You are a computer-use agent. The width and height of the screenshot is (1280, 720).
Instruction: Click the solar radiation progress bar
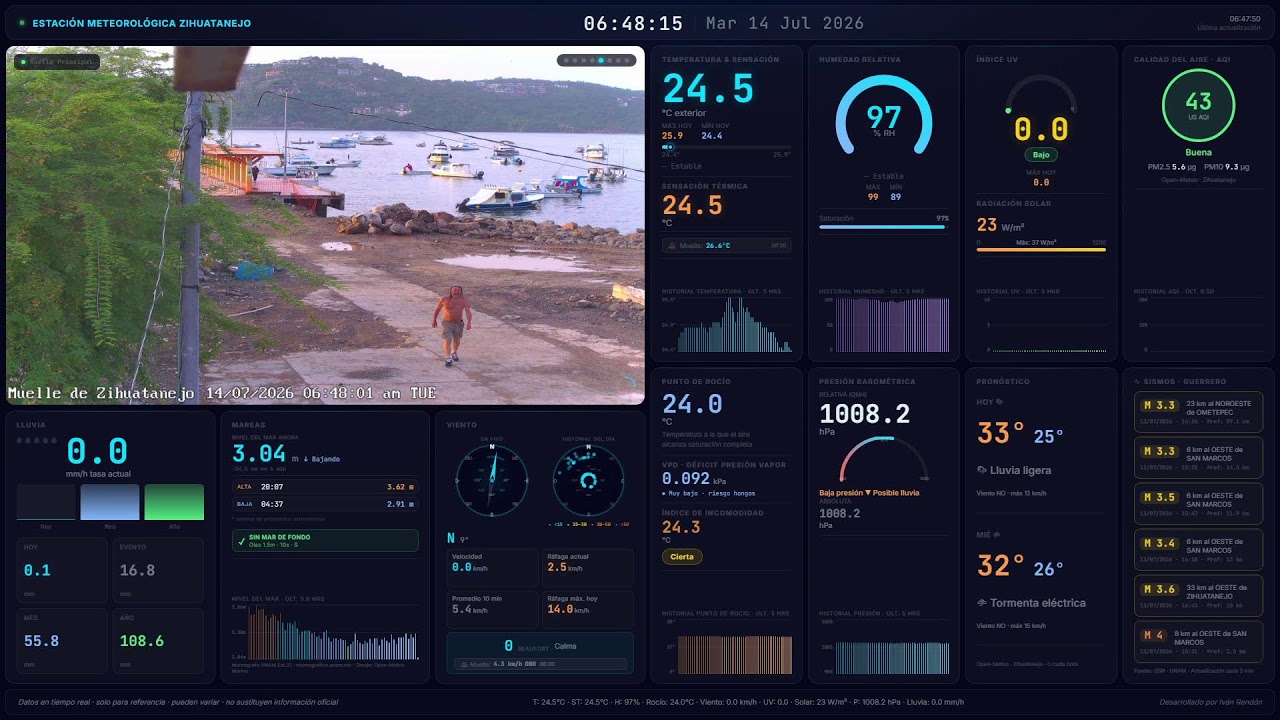1041,249
